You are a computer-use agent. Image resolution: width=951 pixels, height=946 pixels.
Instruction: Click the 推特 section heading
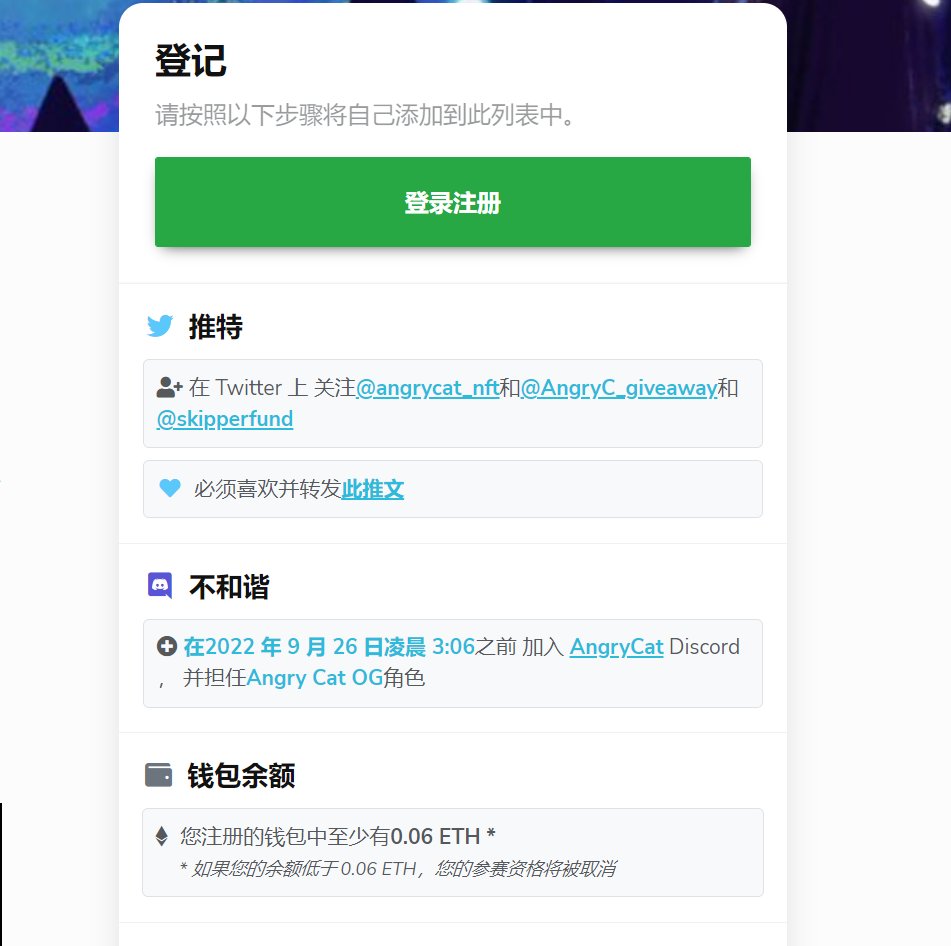[216, 327]
